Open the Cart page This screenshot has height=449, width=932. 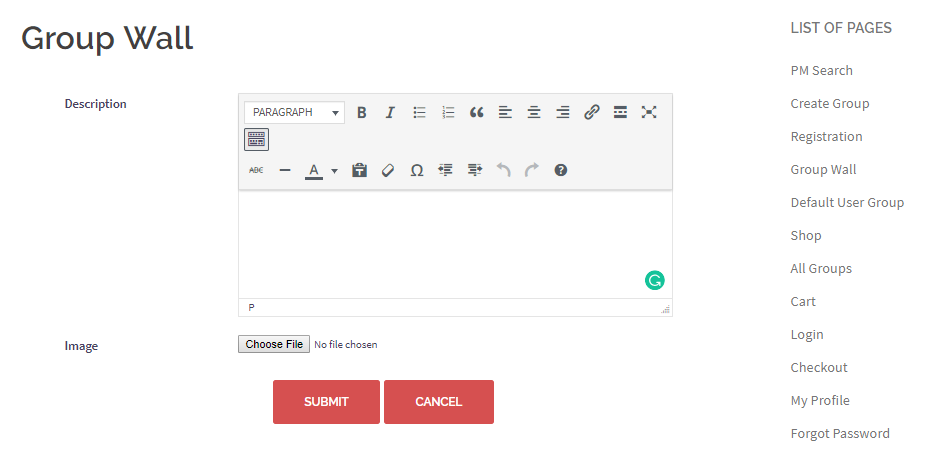point(803,302)
